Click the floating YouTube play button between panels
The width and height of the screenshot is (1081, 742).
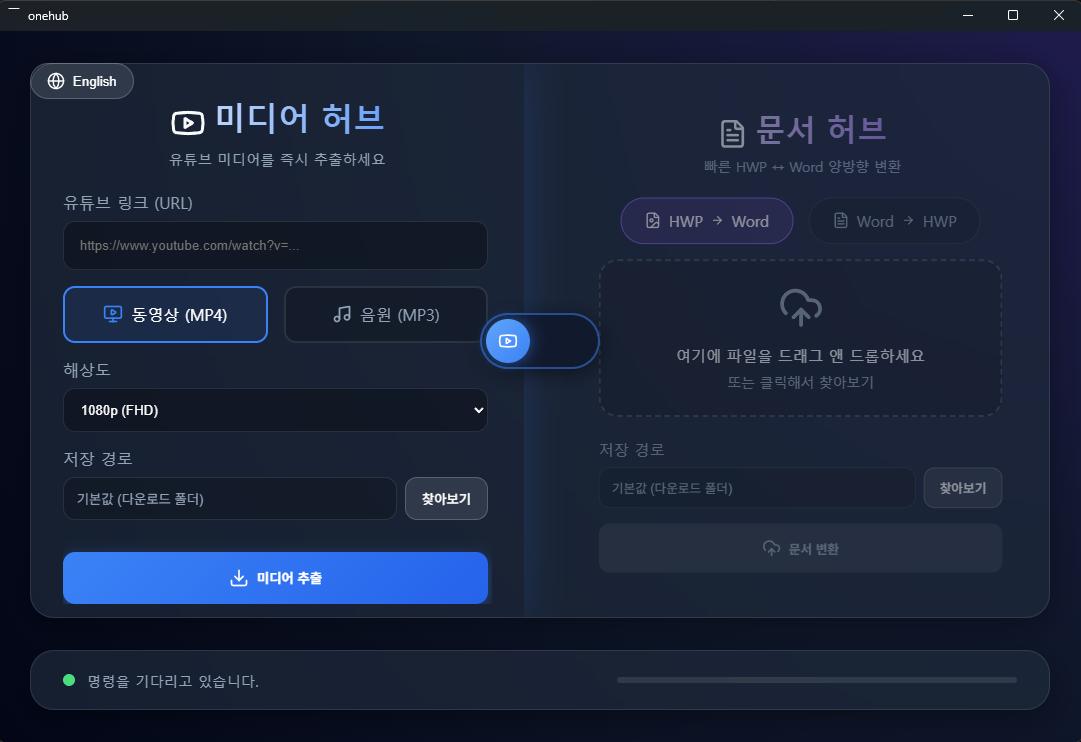(508, 341)
